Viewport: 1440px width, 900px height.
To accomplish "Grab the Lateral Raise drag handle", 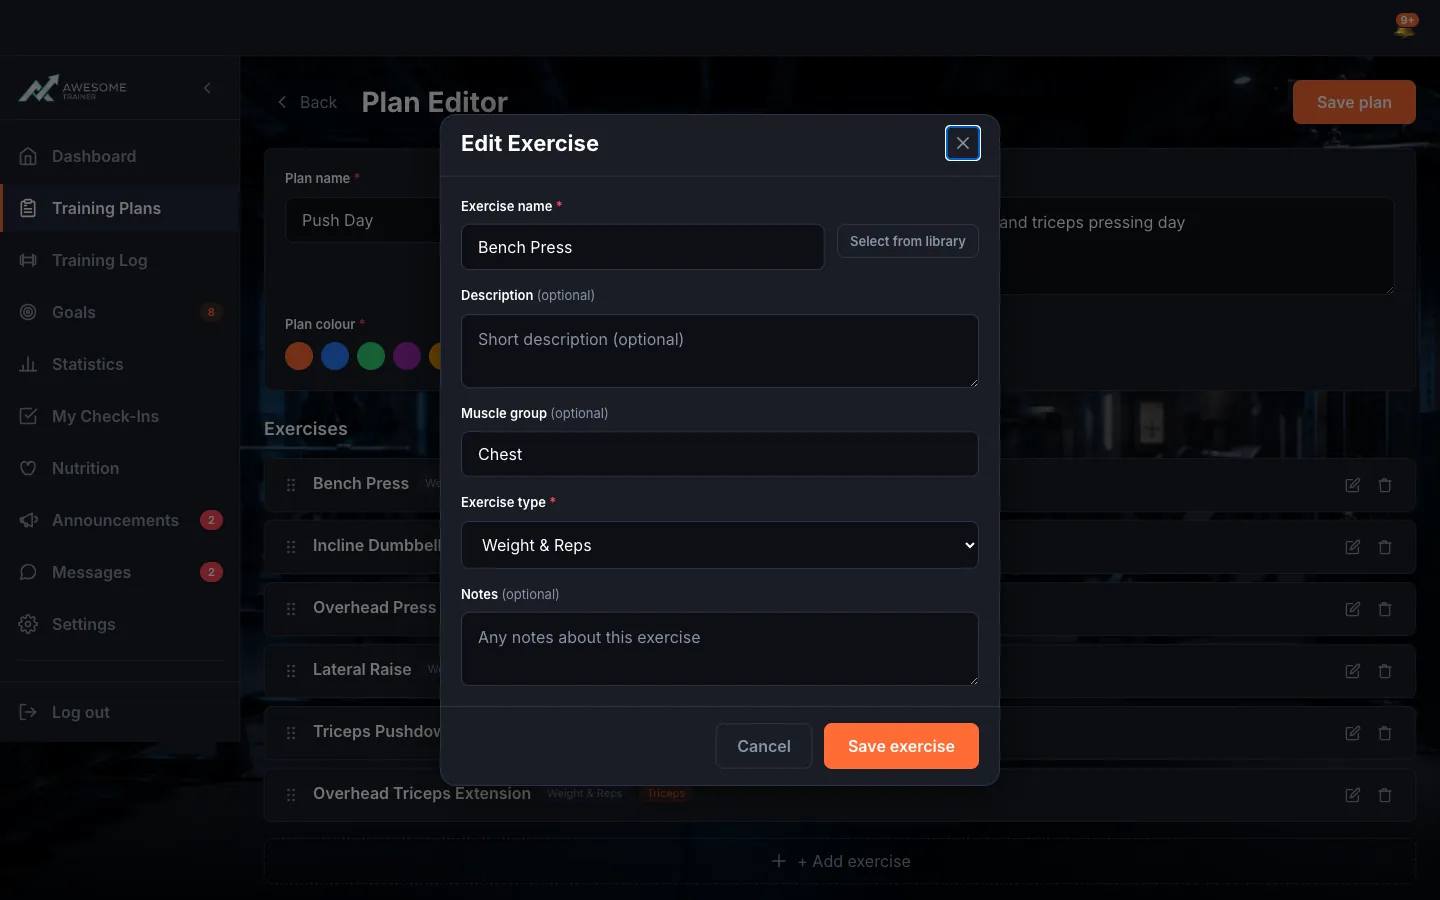I will click(291, 671).
